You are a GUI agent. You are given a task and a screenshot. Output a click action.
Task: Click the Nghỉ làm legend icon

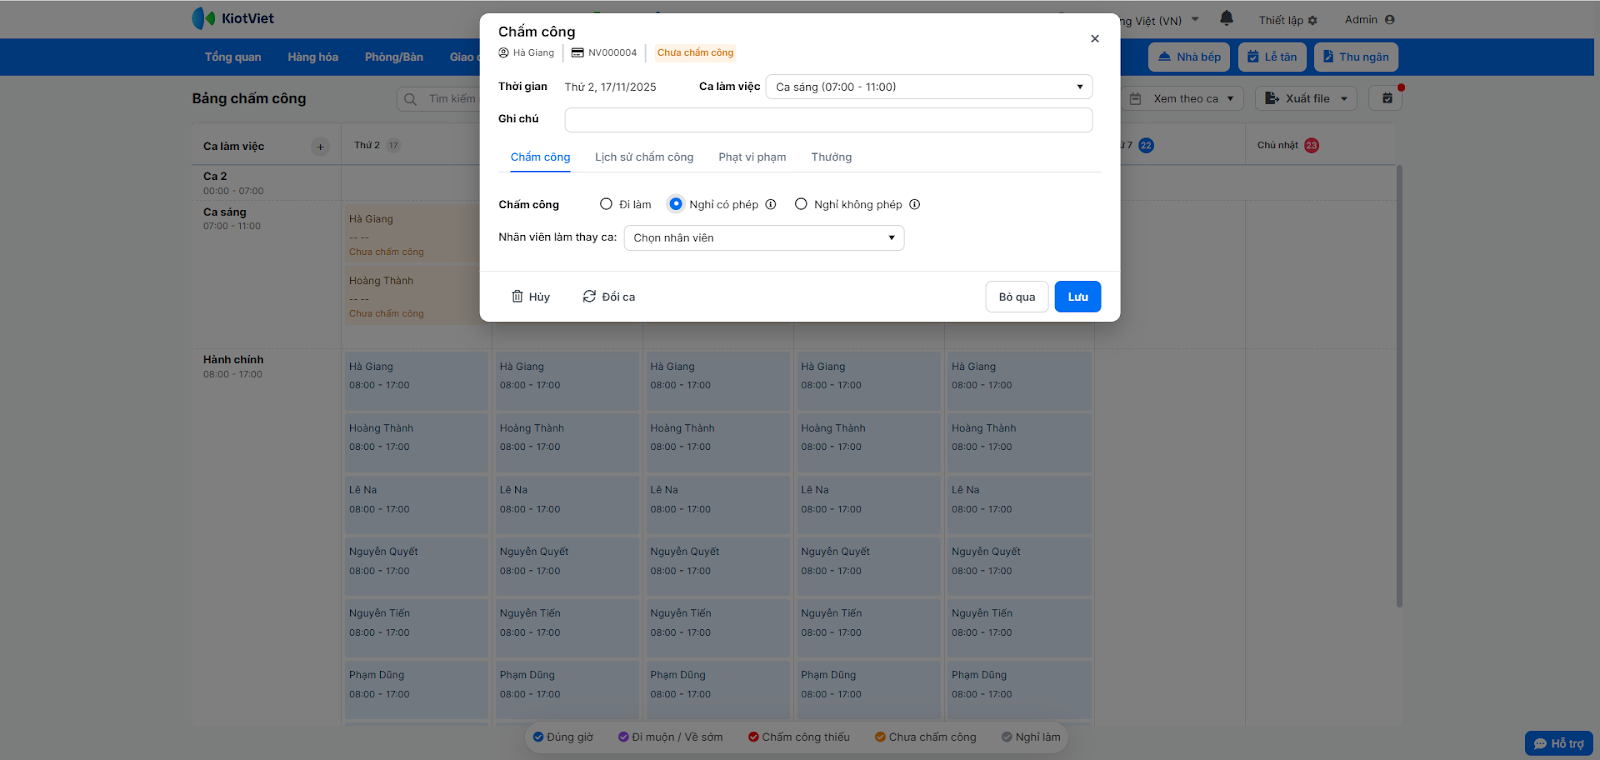tap(1007, 737)
